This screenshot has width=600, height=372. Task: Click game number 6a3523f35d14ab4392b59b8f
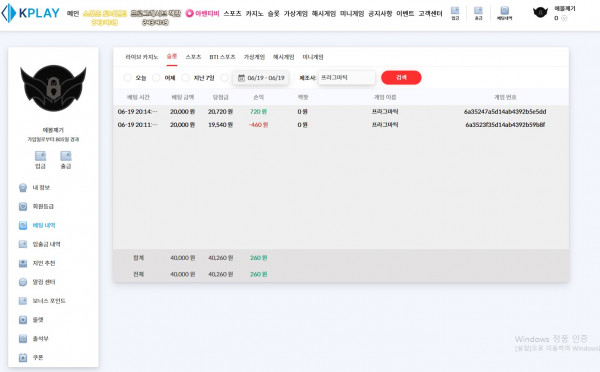[x=505, y=125]
